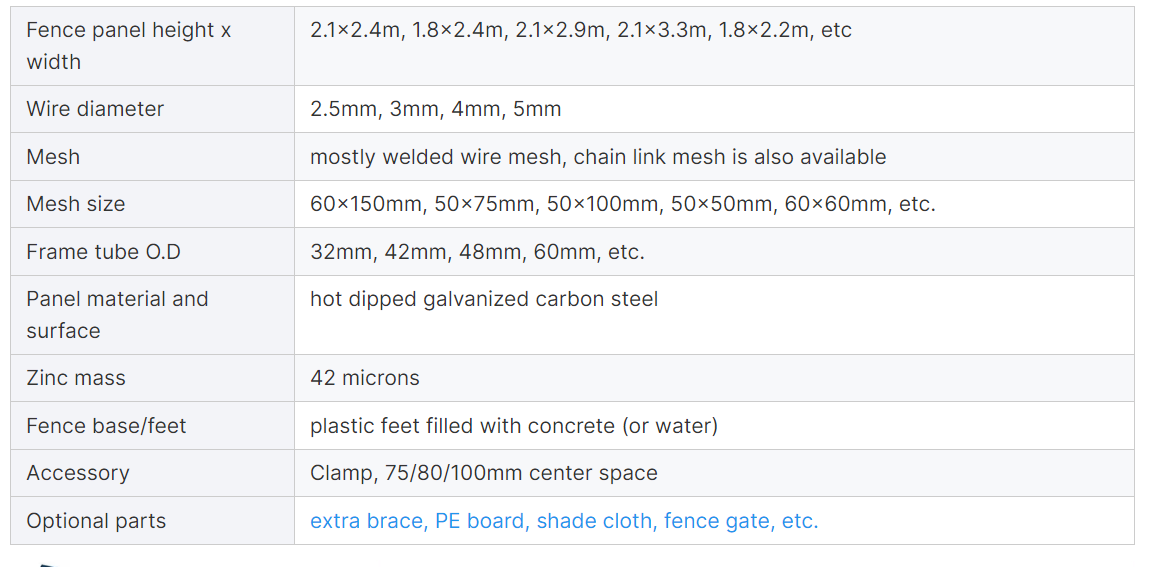The height and width of the screenshot is (567, 1149).
Task: Select the Wire diameter row label
Action: [x=95, y=109]
